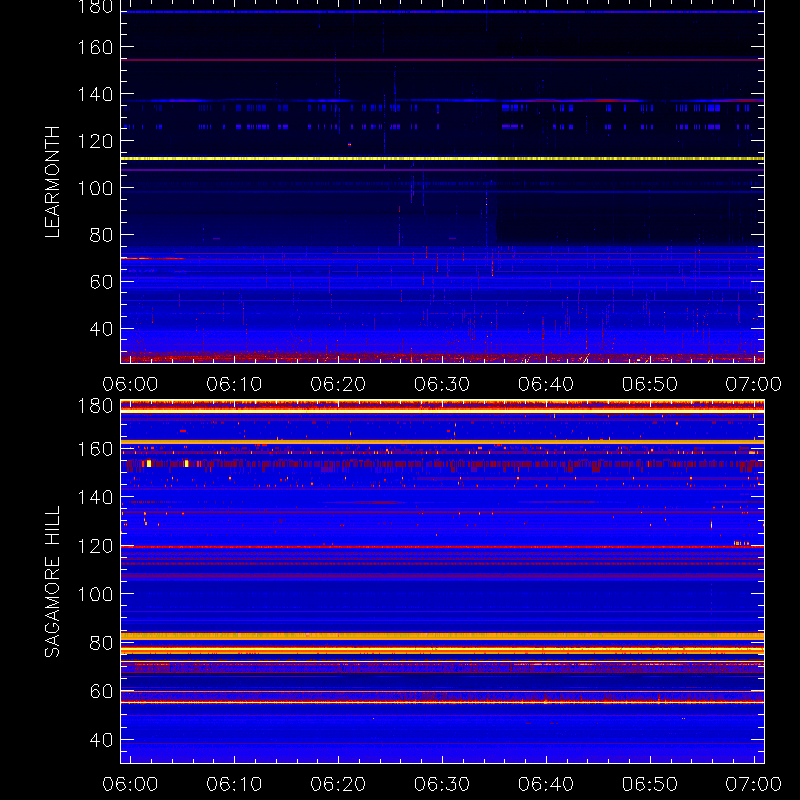
Task: Click the 06:40 time label under the Sagamore Hill plot
Action: [x=546, y=784]
